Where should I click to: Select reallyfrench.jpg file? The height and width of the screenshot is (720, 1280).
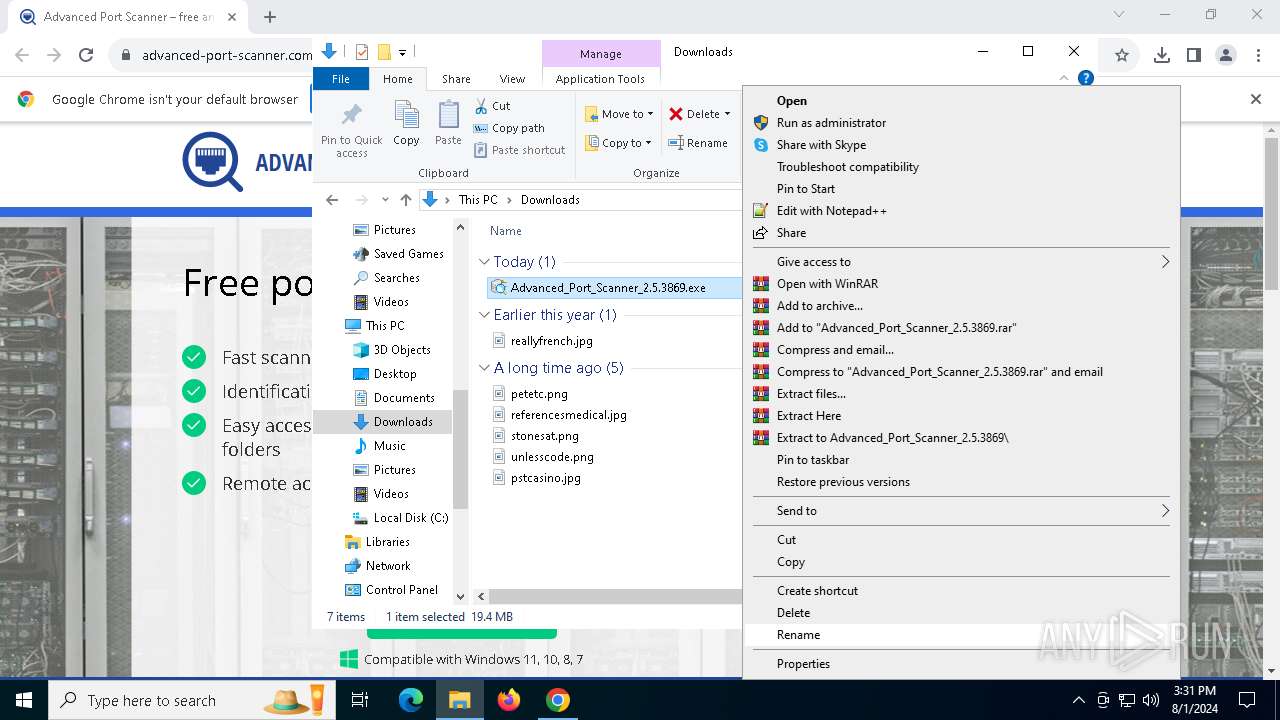[551, 341]
